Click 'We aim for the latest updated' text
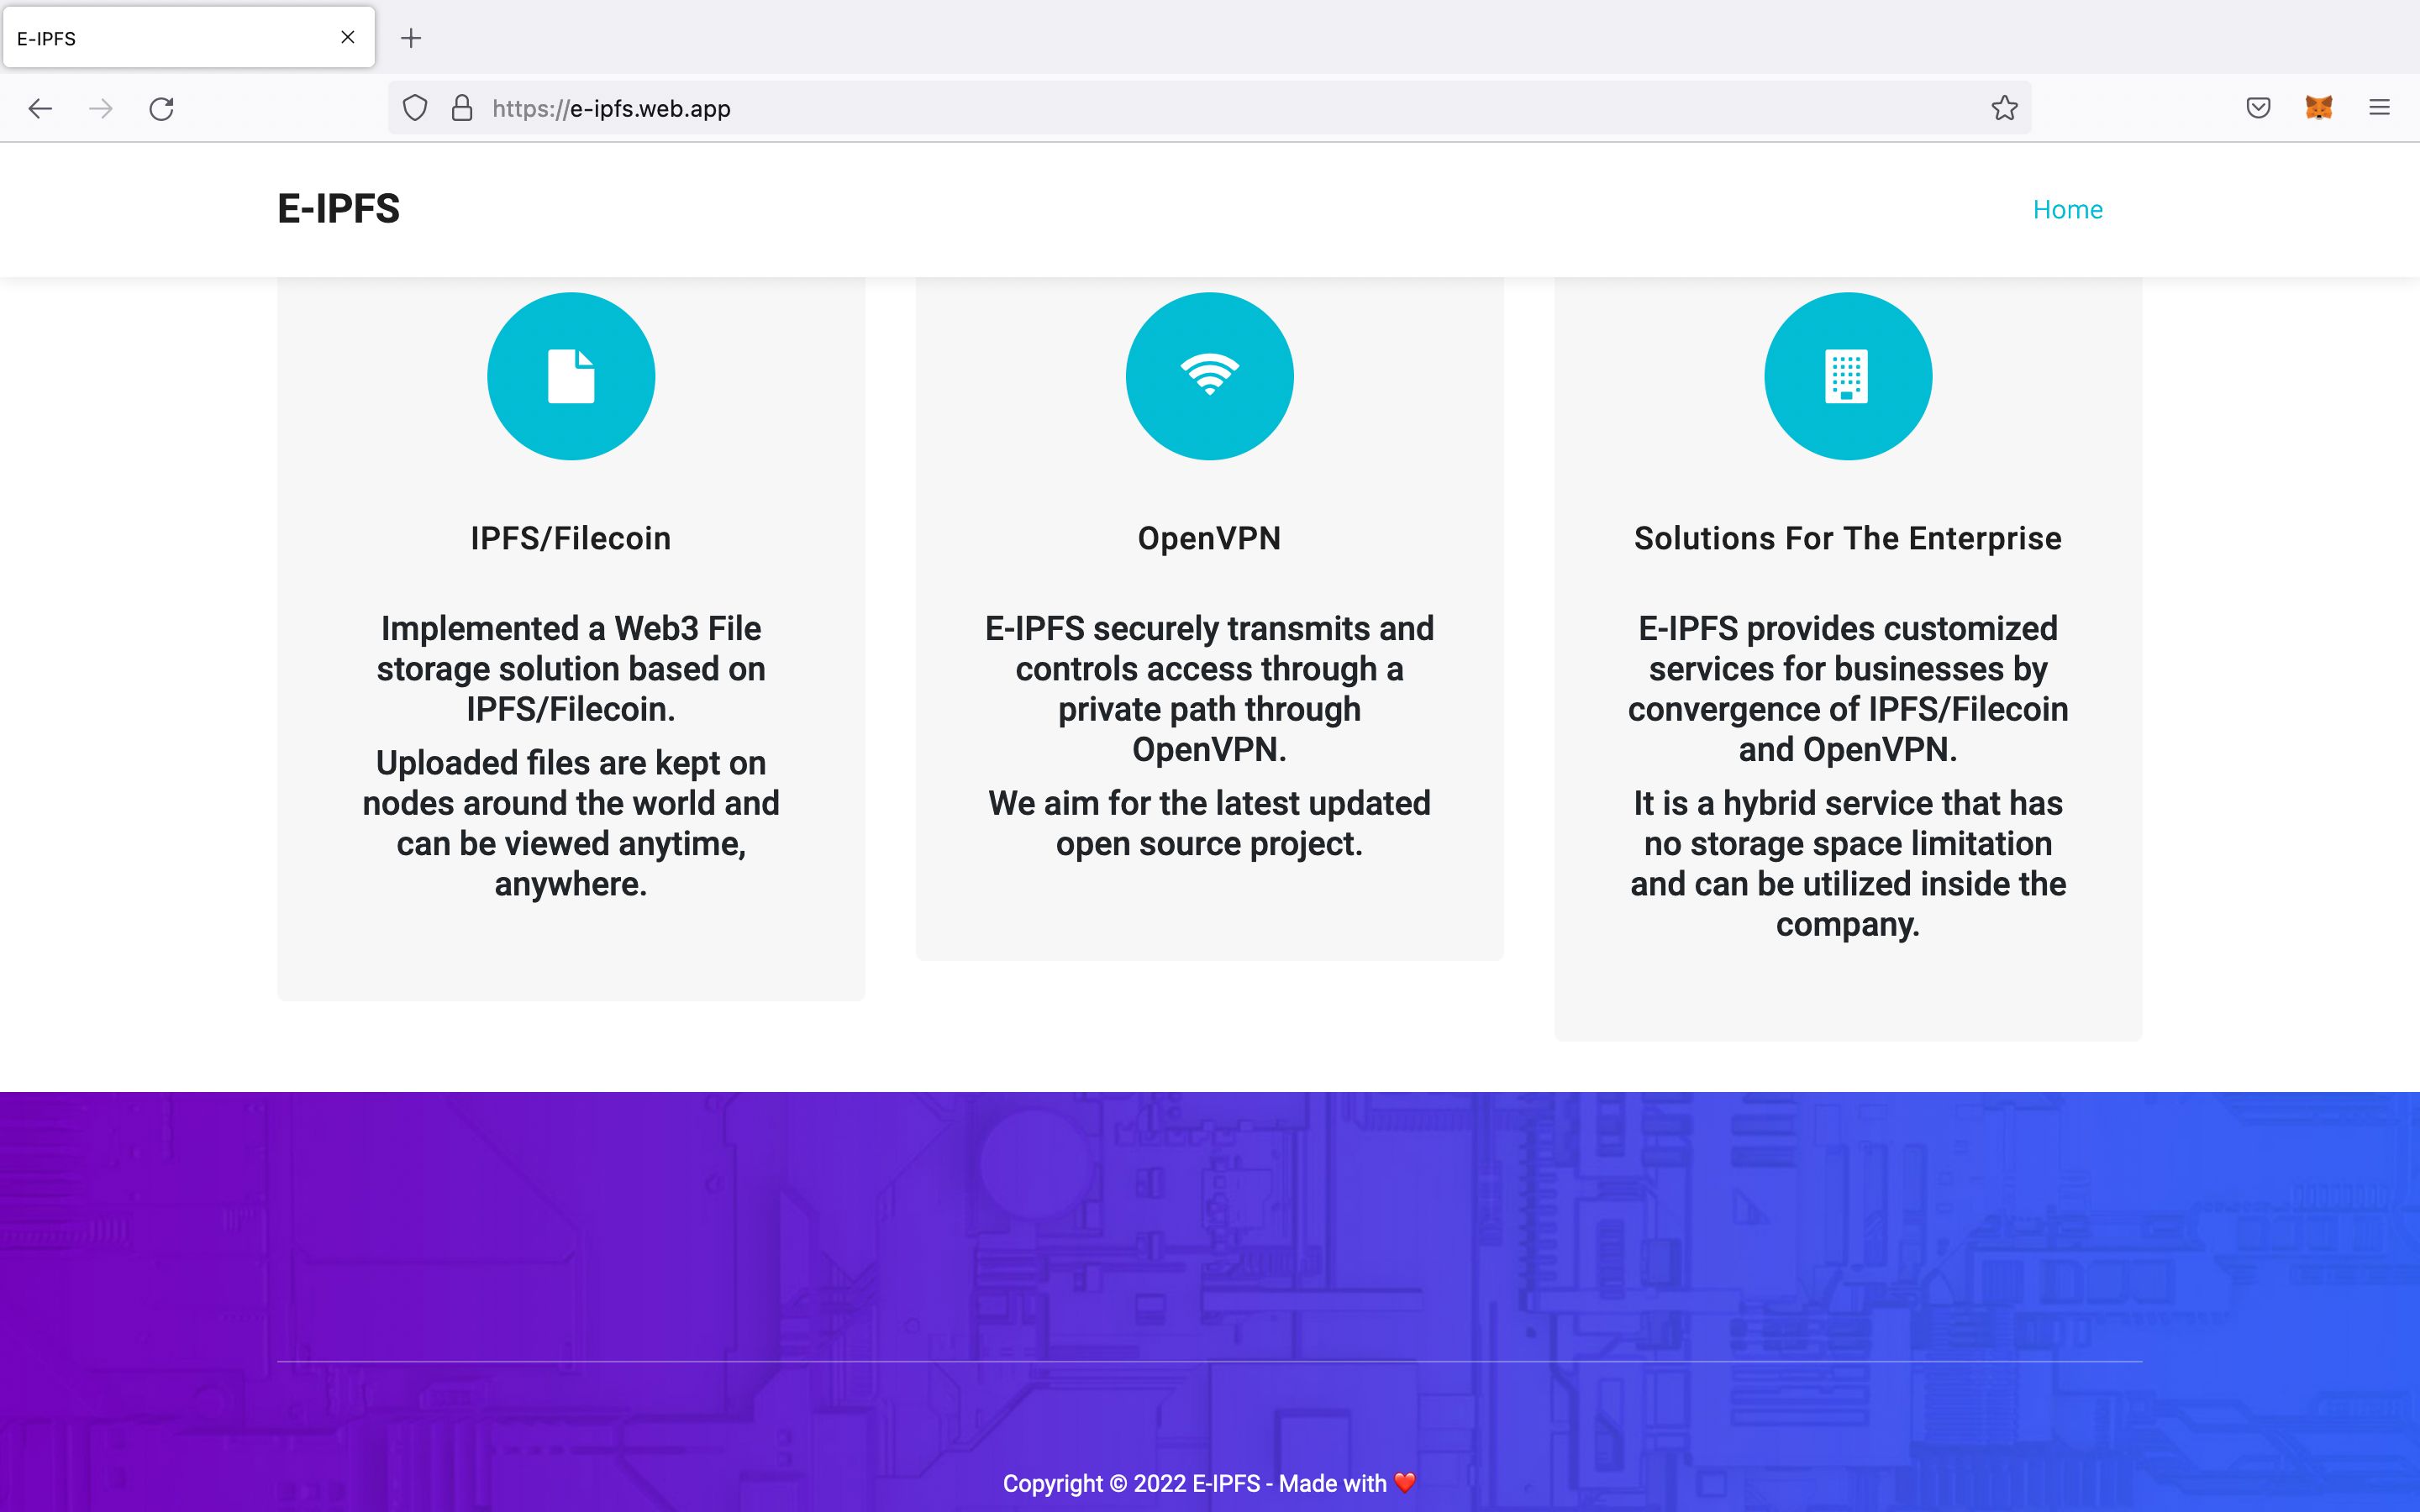The image size is (2420, 1512). click(x=1209, y=823)
